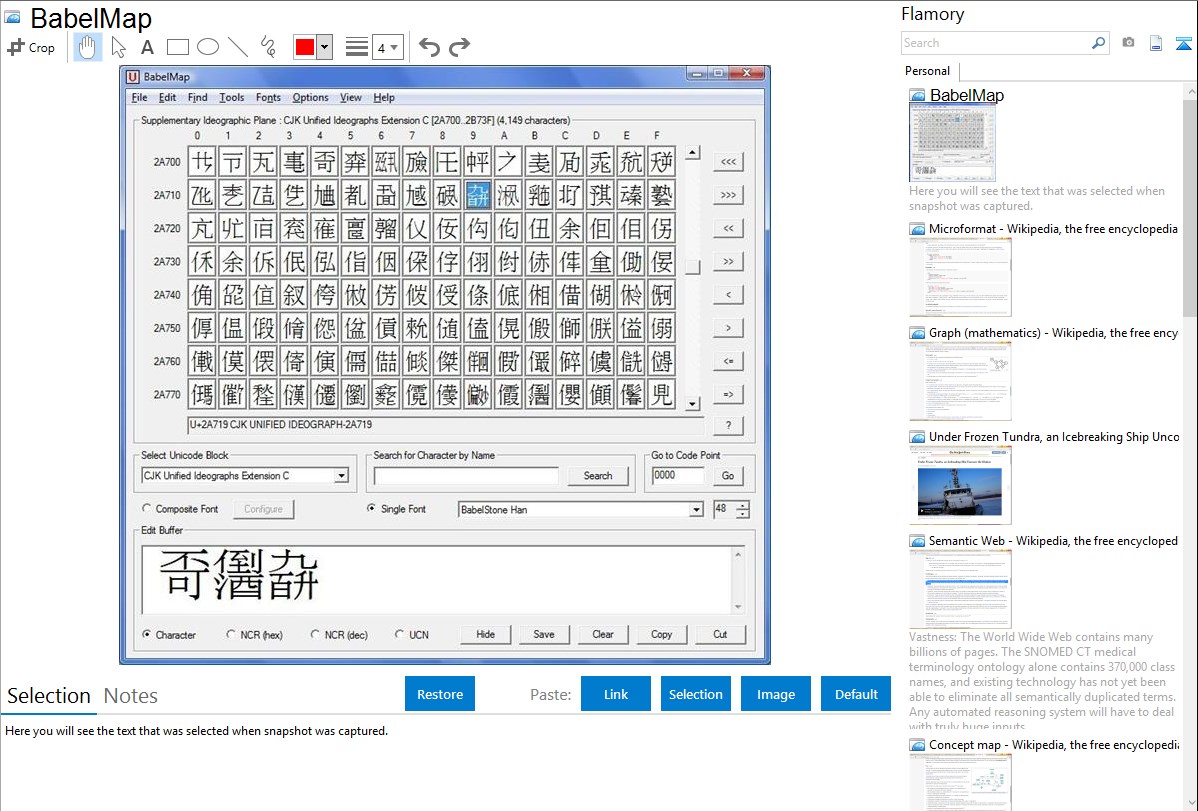Choose the text annotation tool

click(147, 47)
